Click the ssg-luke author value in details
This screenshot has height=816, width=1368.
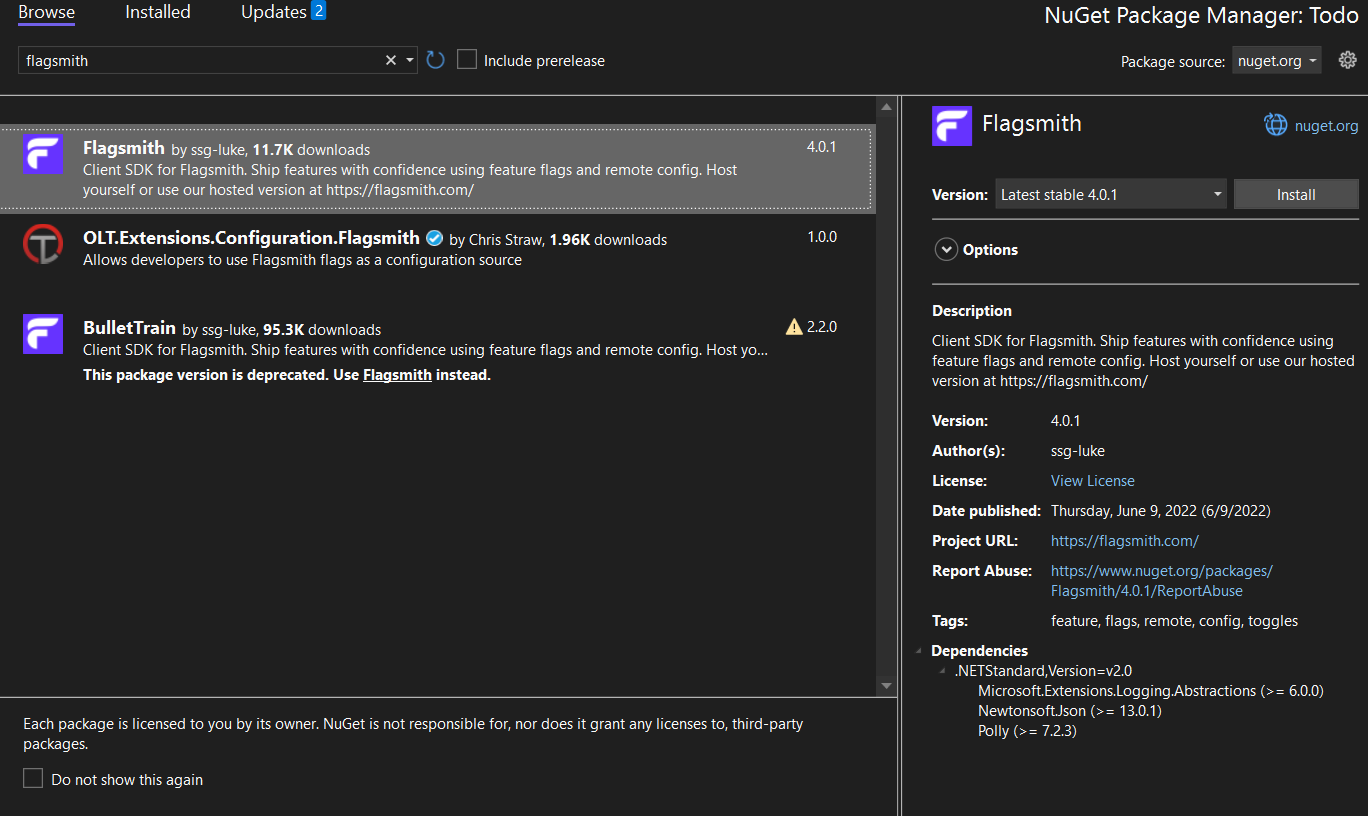point(1078,450)
